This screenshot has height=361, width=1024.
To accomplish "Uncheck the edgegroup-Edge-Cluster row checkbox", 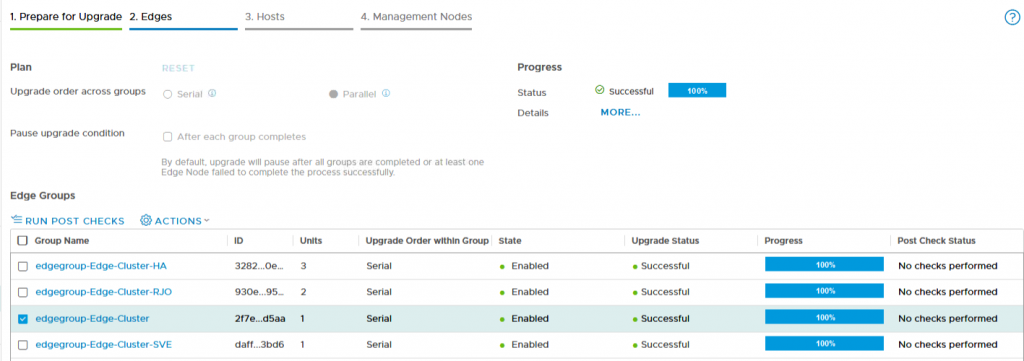I will click(x=23, y=319).
